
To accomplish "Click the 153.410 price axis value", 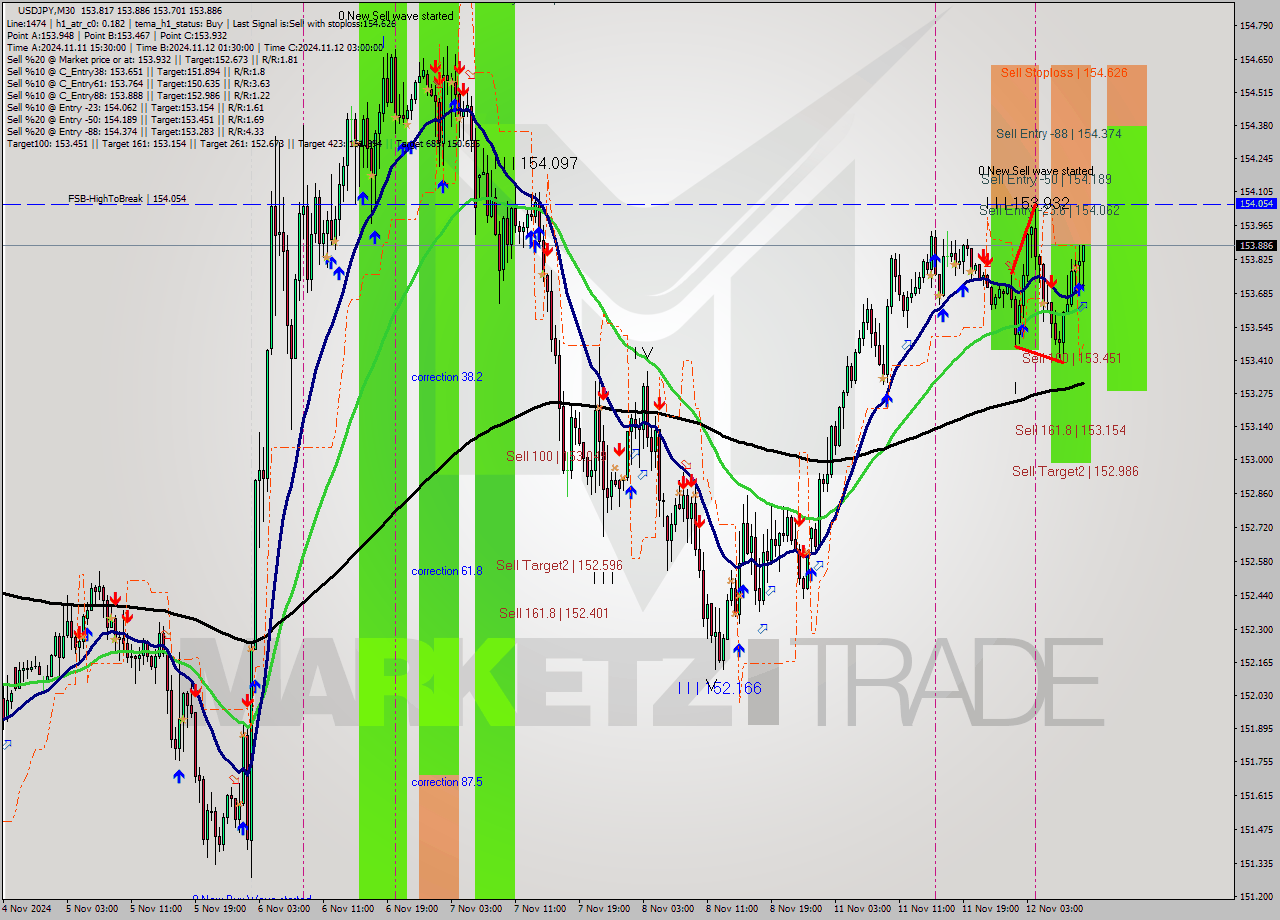I will pos(1256,360).
